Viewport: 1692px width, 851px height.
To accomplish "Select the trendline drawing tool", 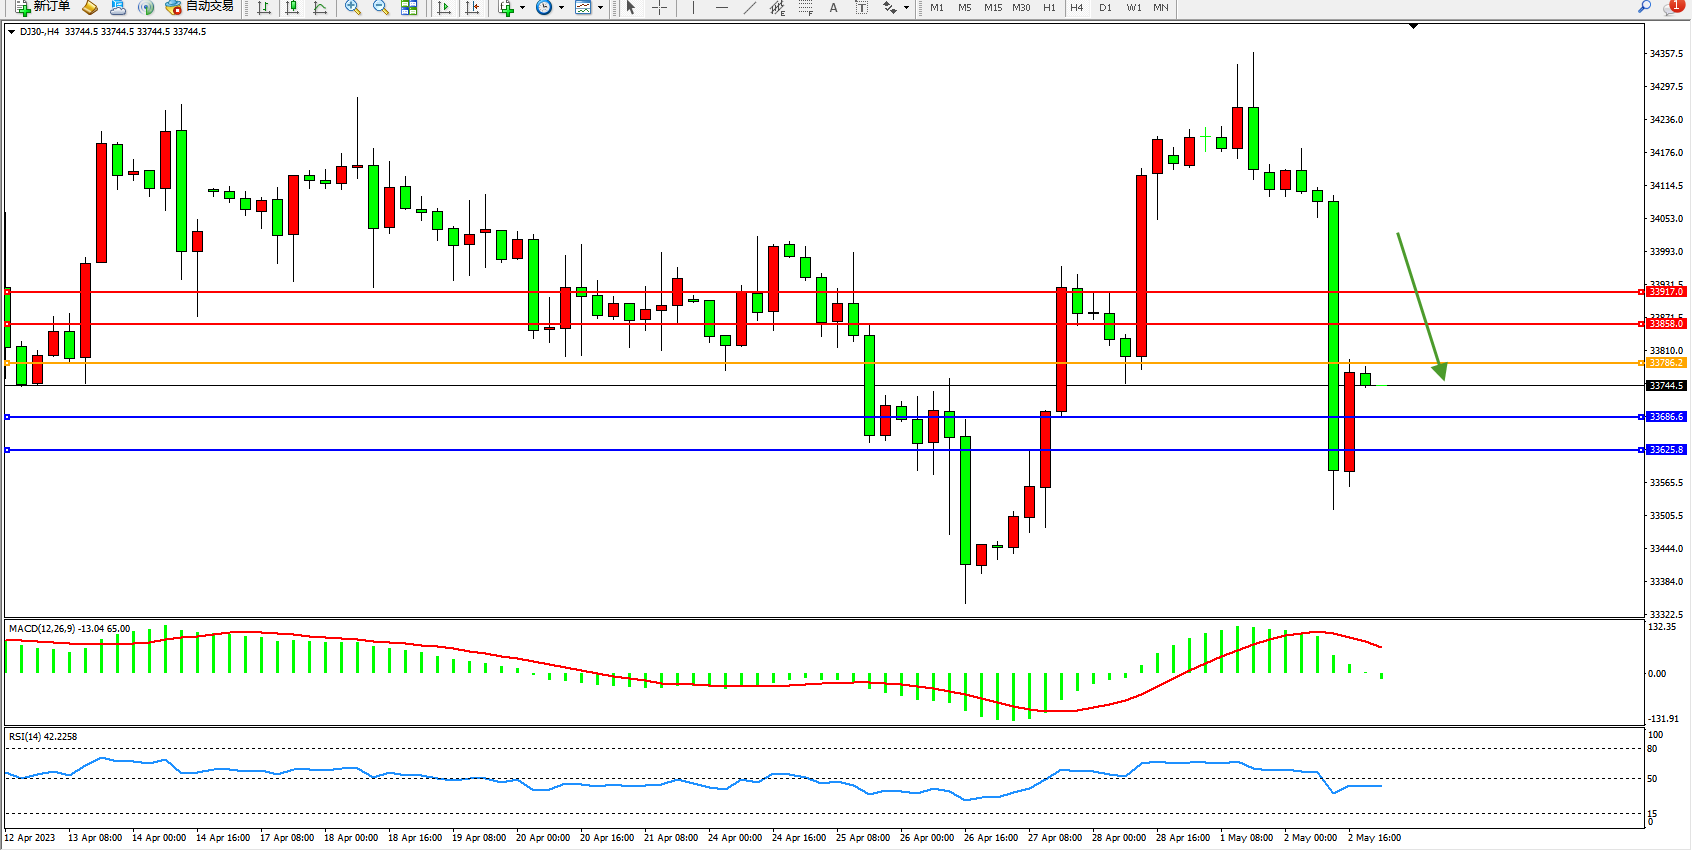I will 750,8.
